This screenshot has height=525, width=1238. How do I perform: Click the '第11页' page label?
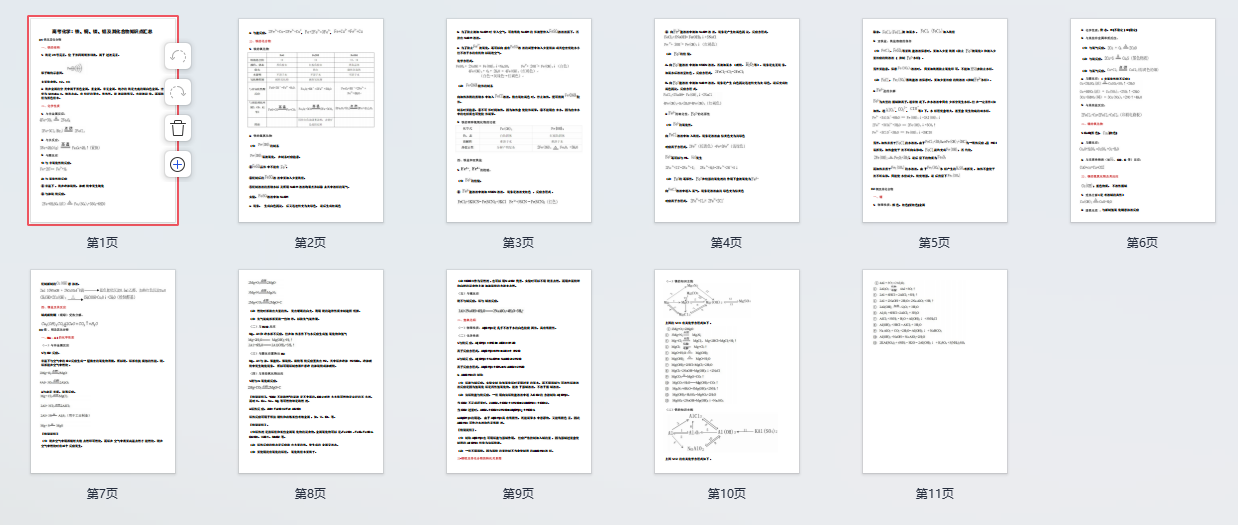934,494
